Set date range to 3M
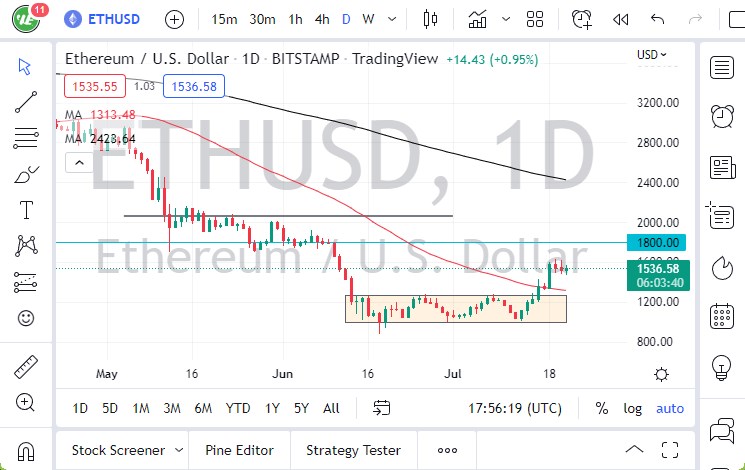The image size is (745, 470). pyautogui.click(x=172, y=408)
